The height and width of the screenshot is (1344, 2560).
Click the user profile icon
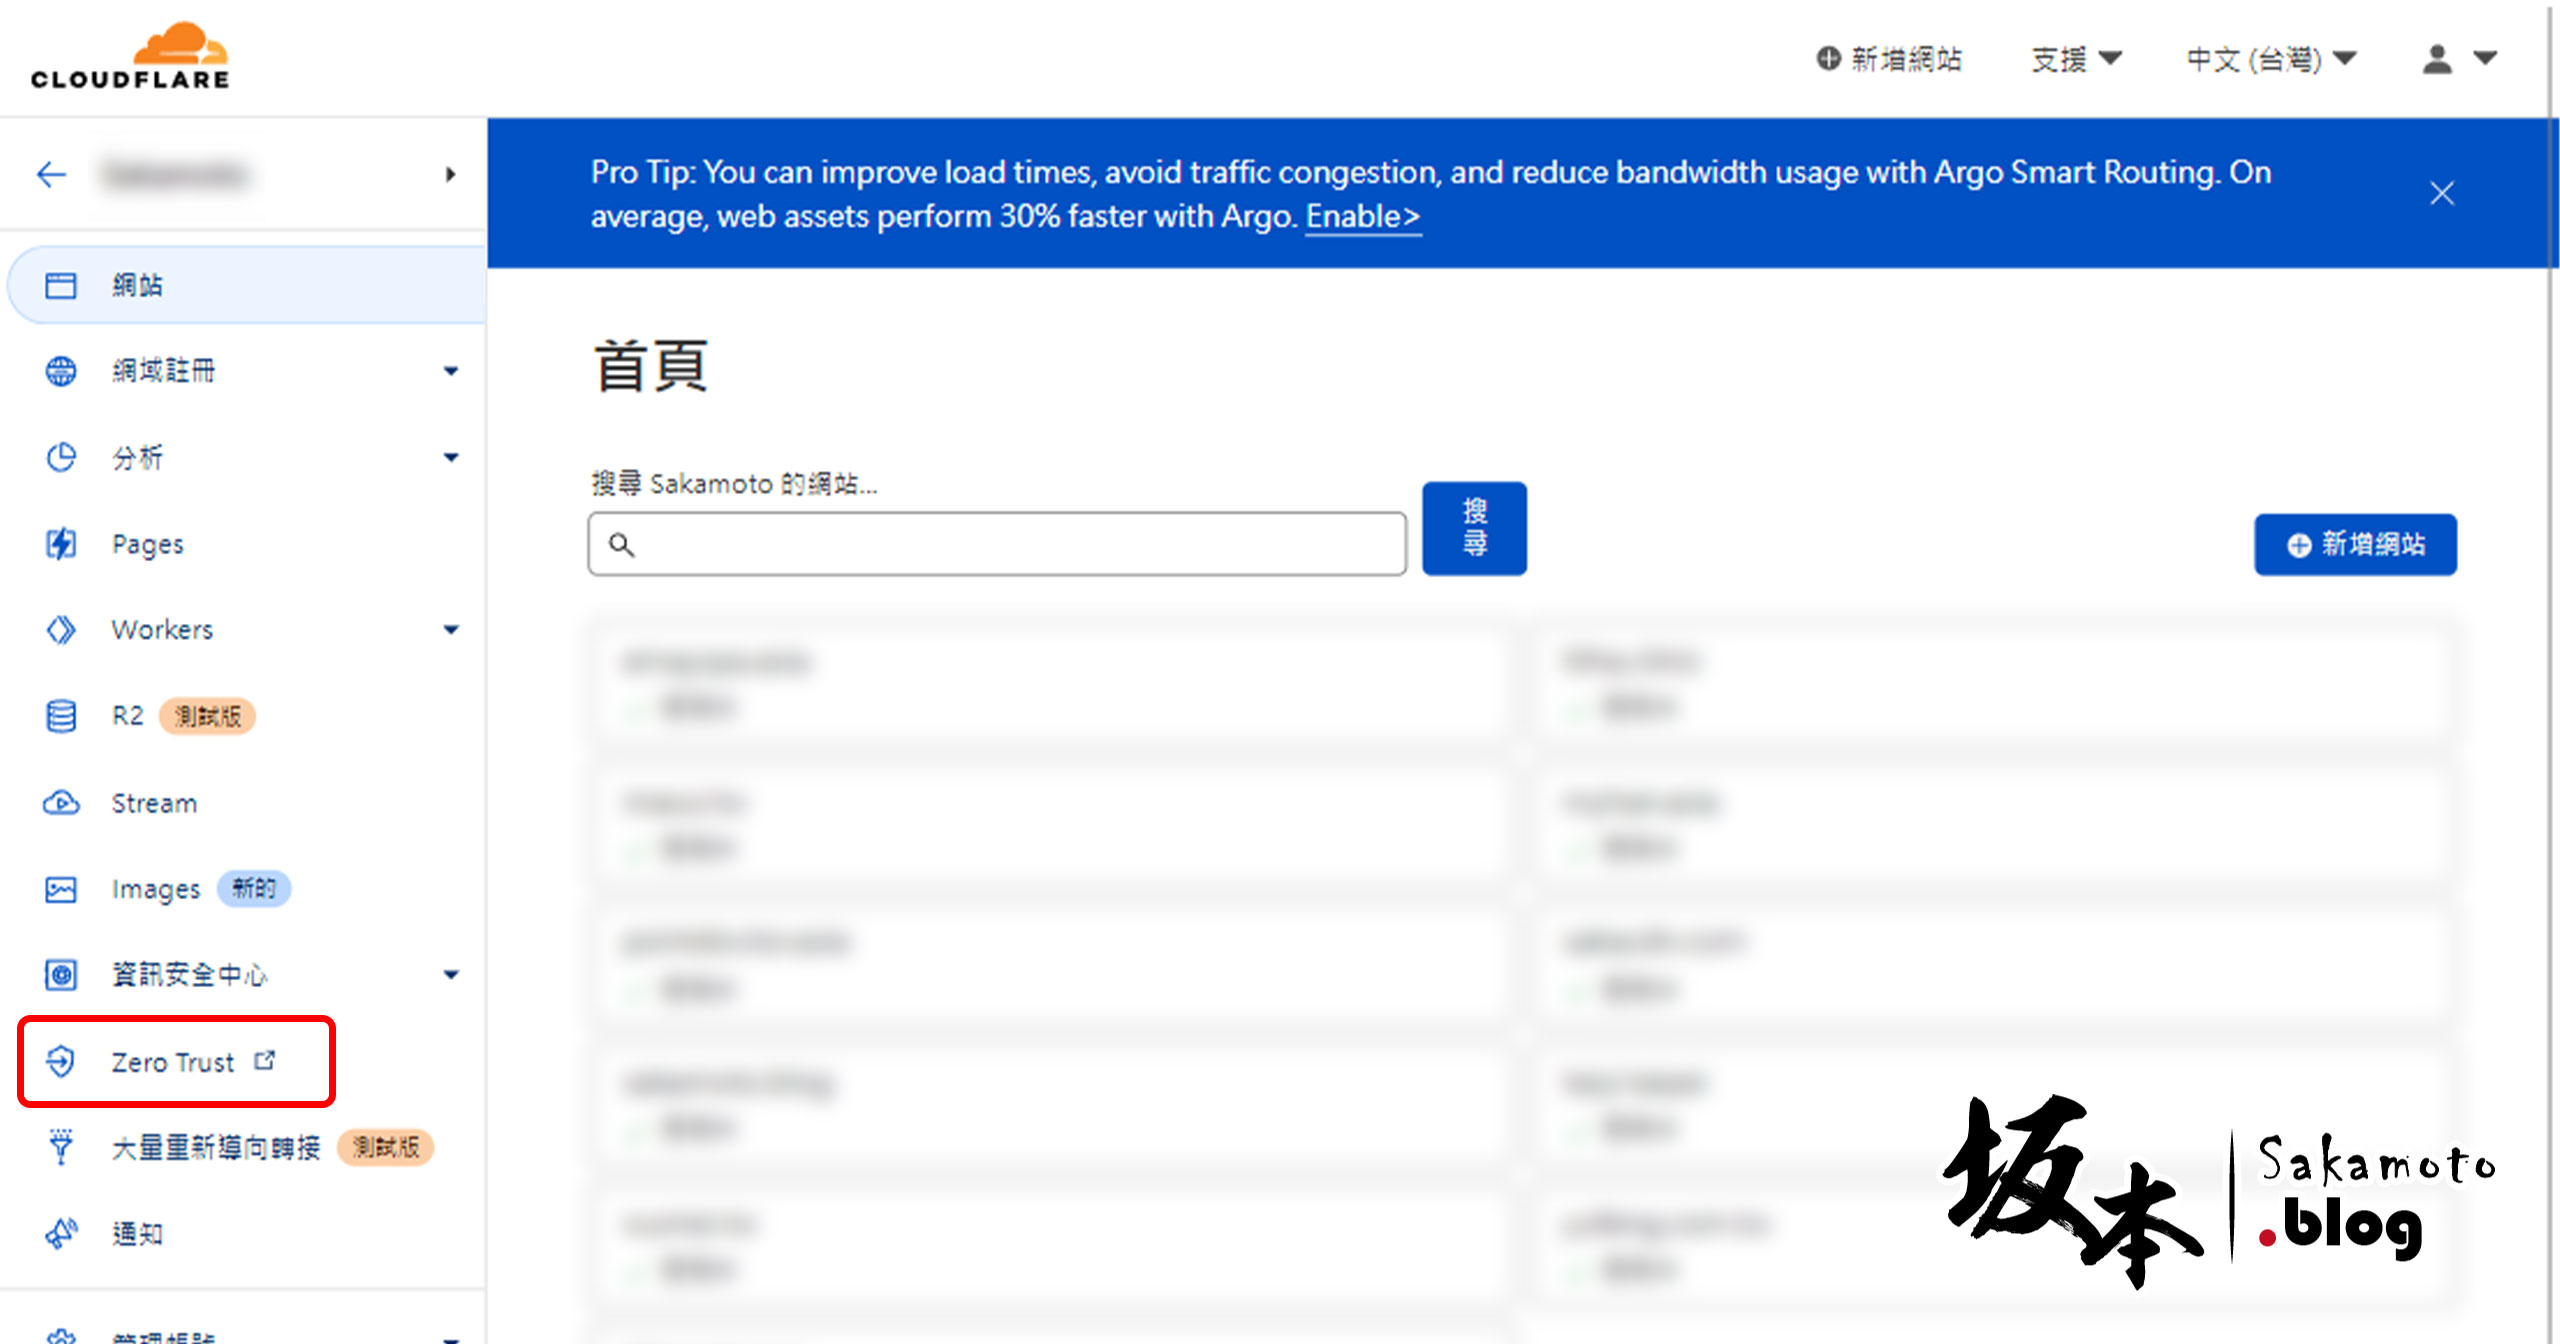[x=2438, y=59]
